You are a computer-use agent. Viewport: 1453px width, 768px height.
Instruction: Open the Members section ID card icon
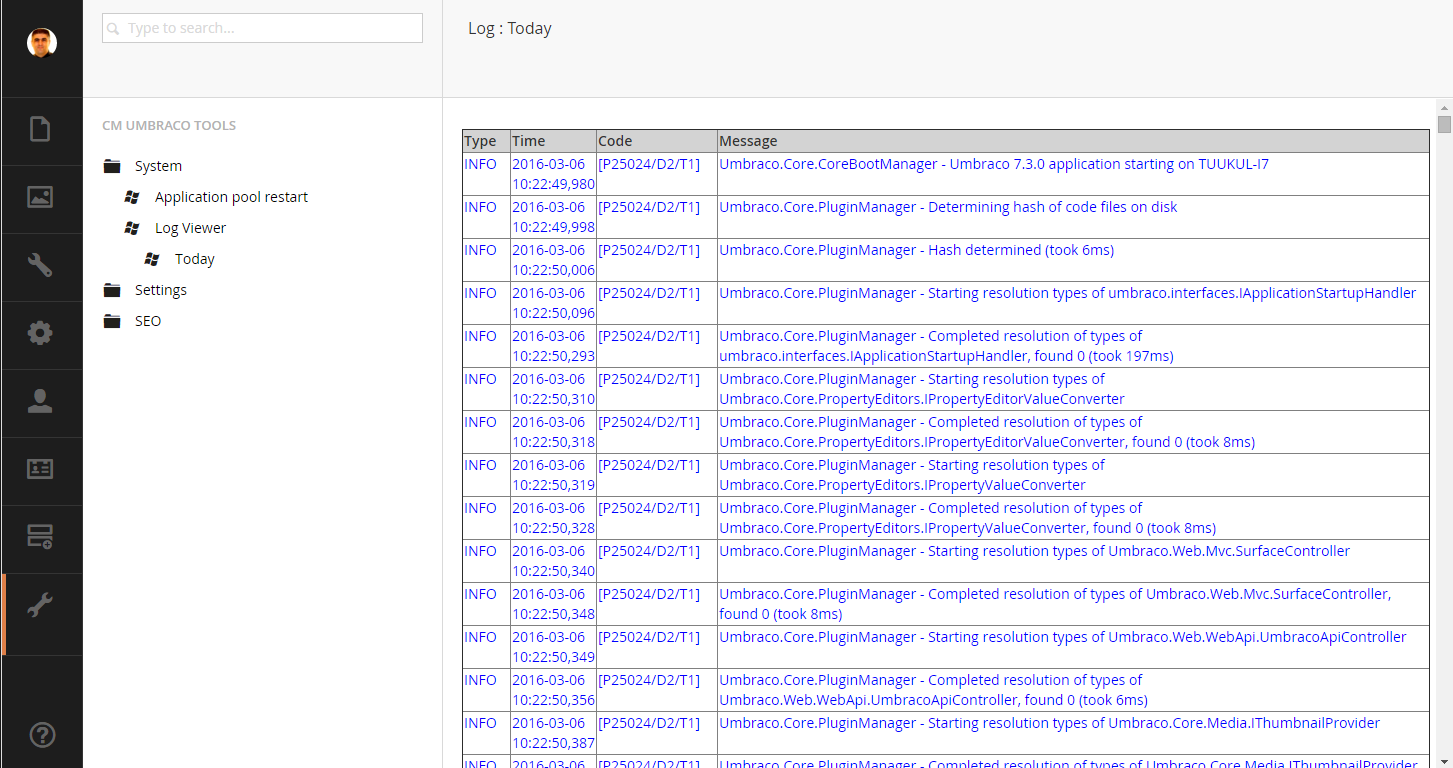[x=40, y=469]
